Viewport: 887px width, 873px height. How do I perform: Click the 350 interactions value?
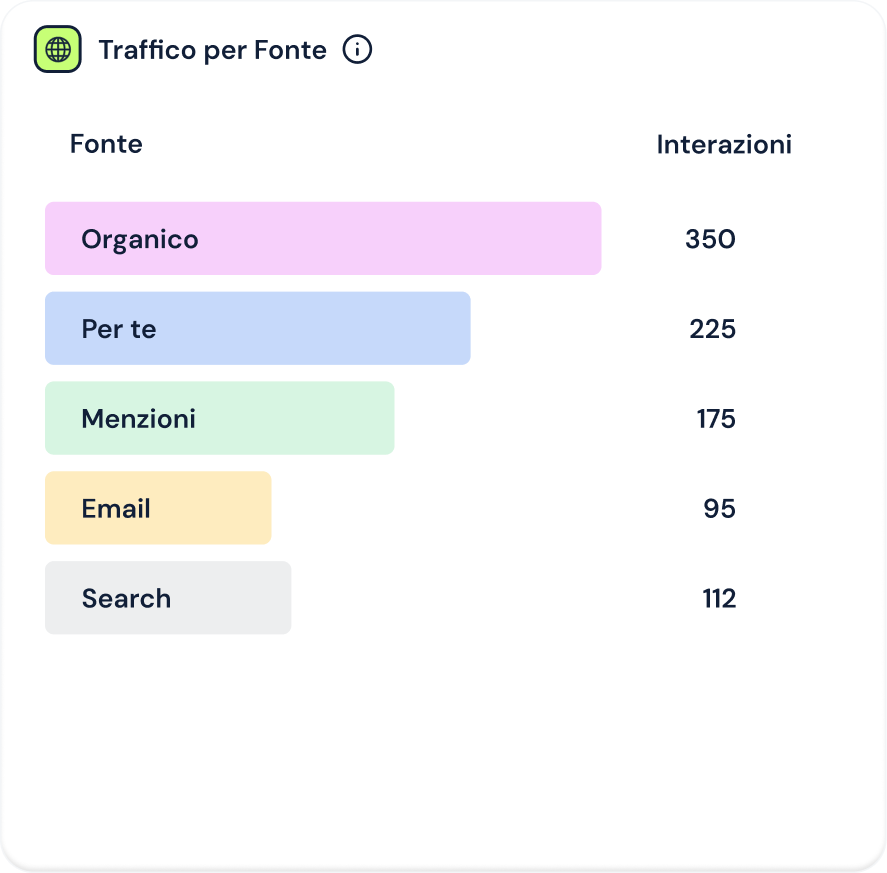click(710, 239)
